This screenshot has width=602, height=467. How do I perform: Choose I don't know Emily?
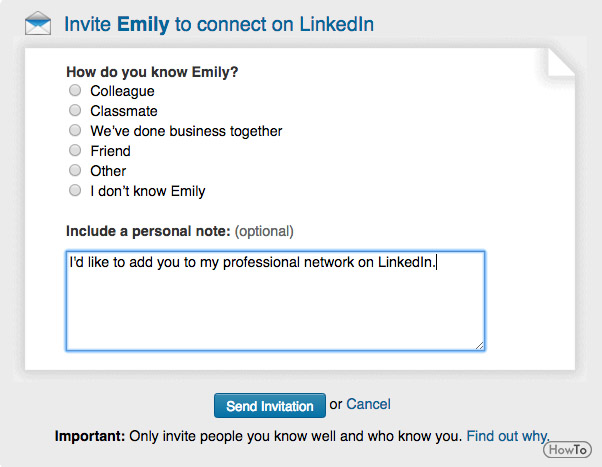coord(75,190)
